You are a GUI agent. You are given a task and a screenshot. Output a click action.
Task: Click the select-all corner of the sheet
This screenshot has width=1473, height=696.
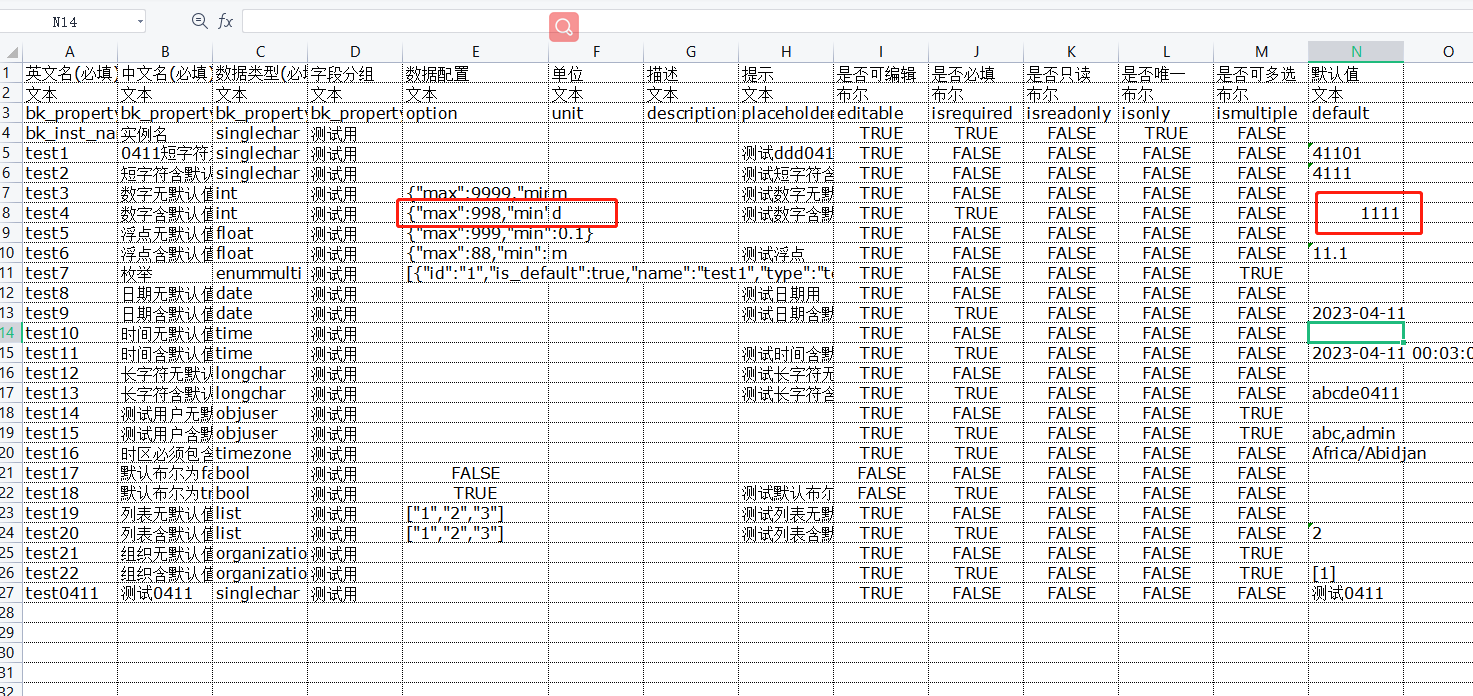point(11,52)
